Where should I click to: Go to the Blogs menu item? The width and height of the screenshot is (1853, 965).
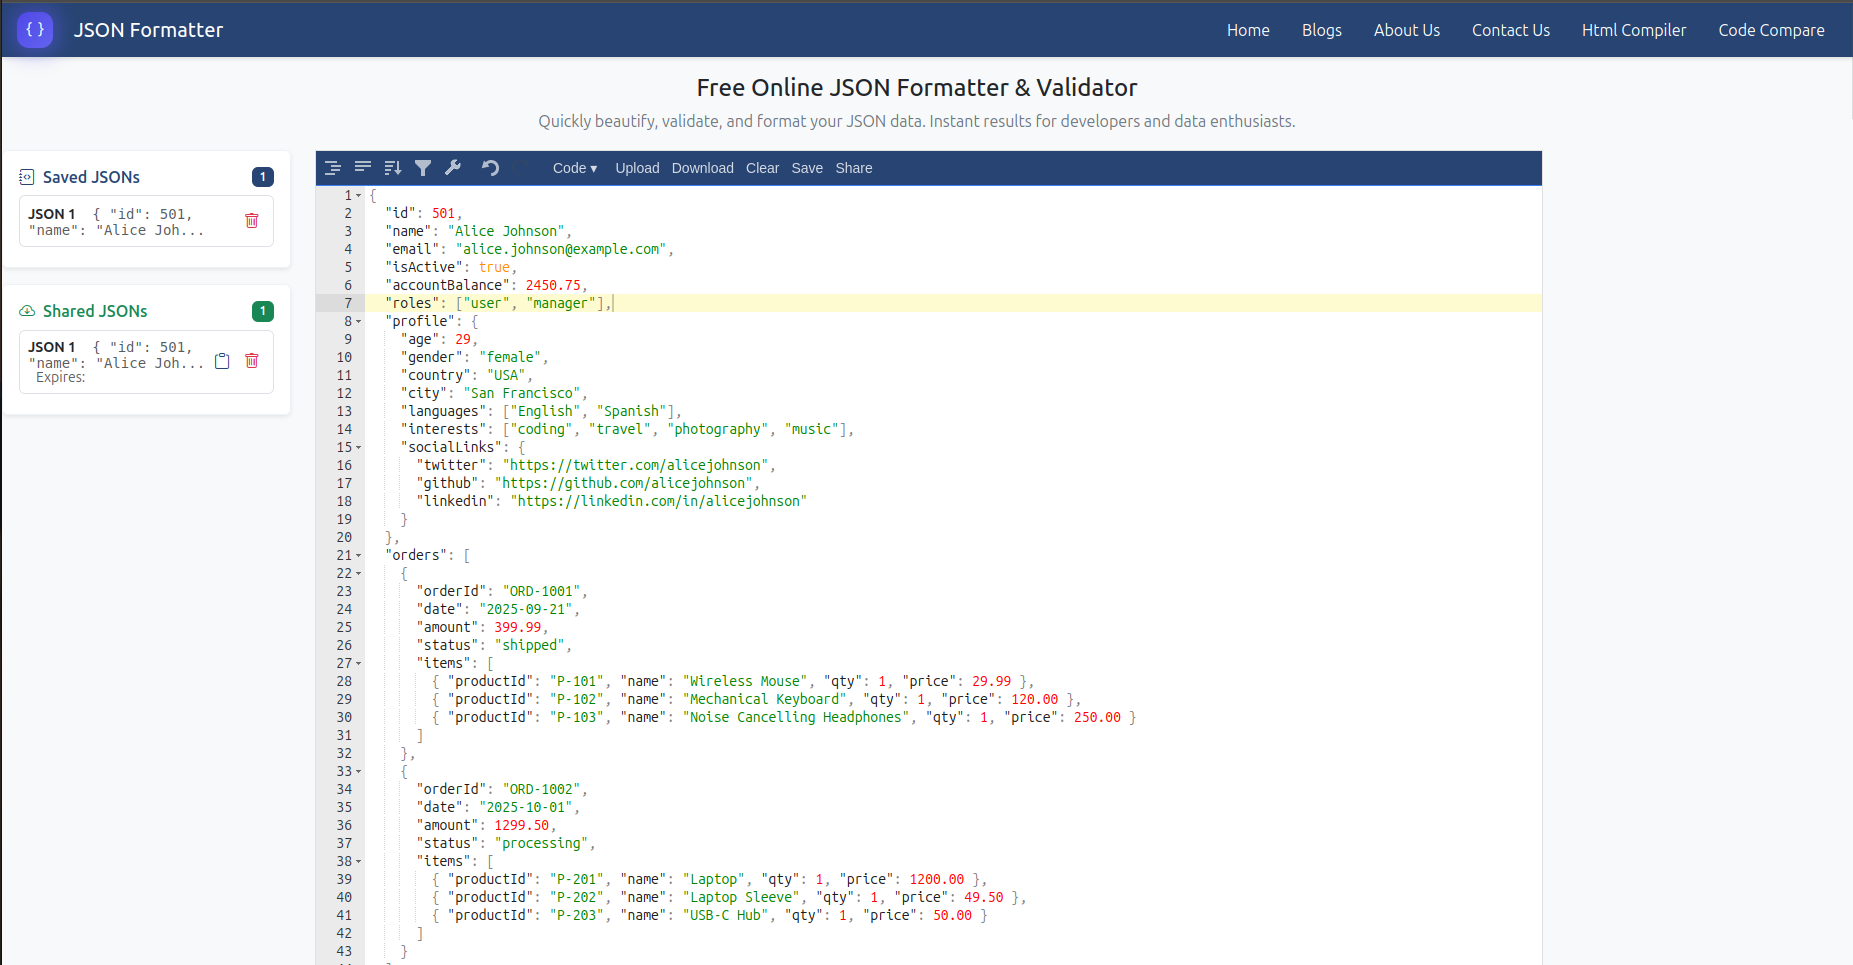pos(1321,30)
